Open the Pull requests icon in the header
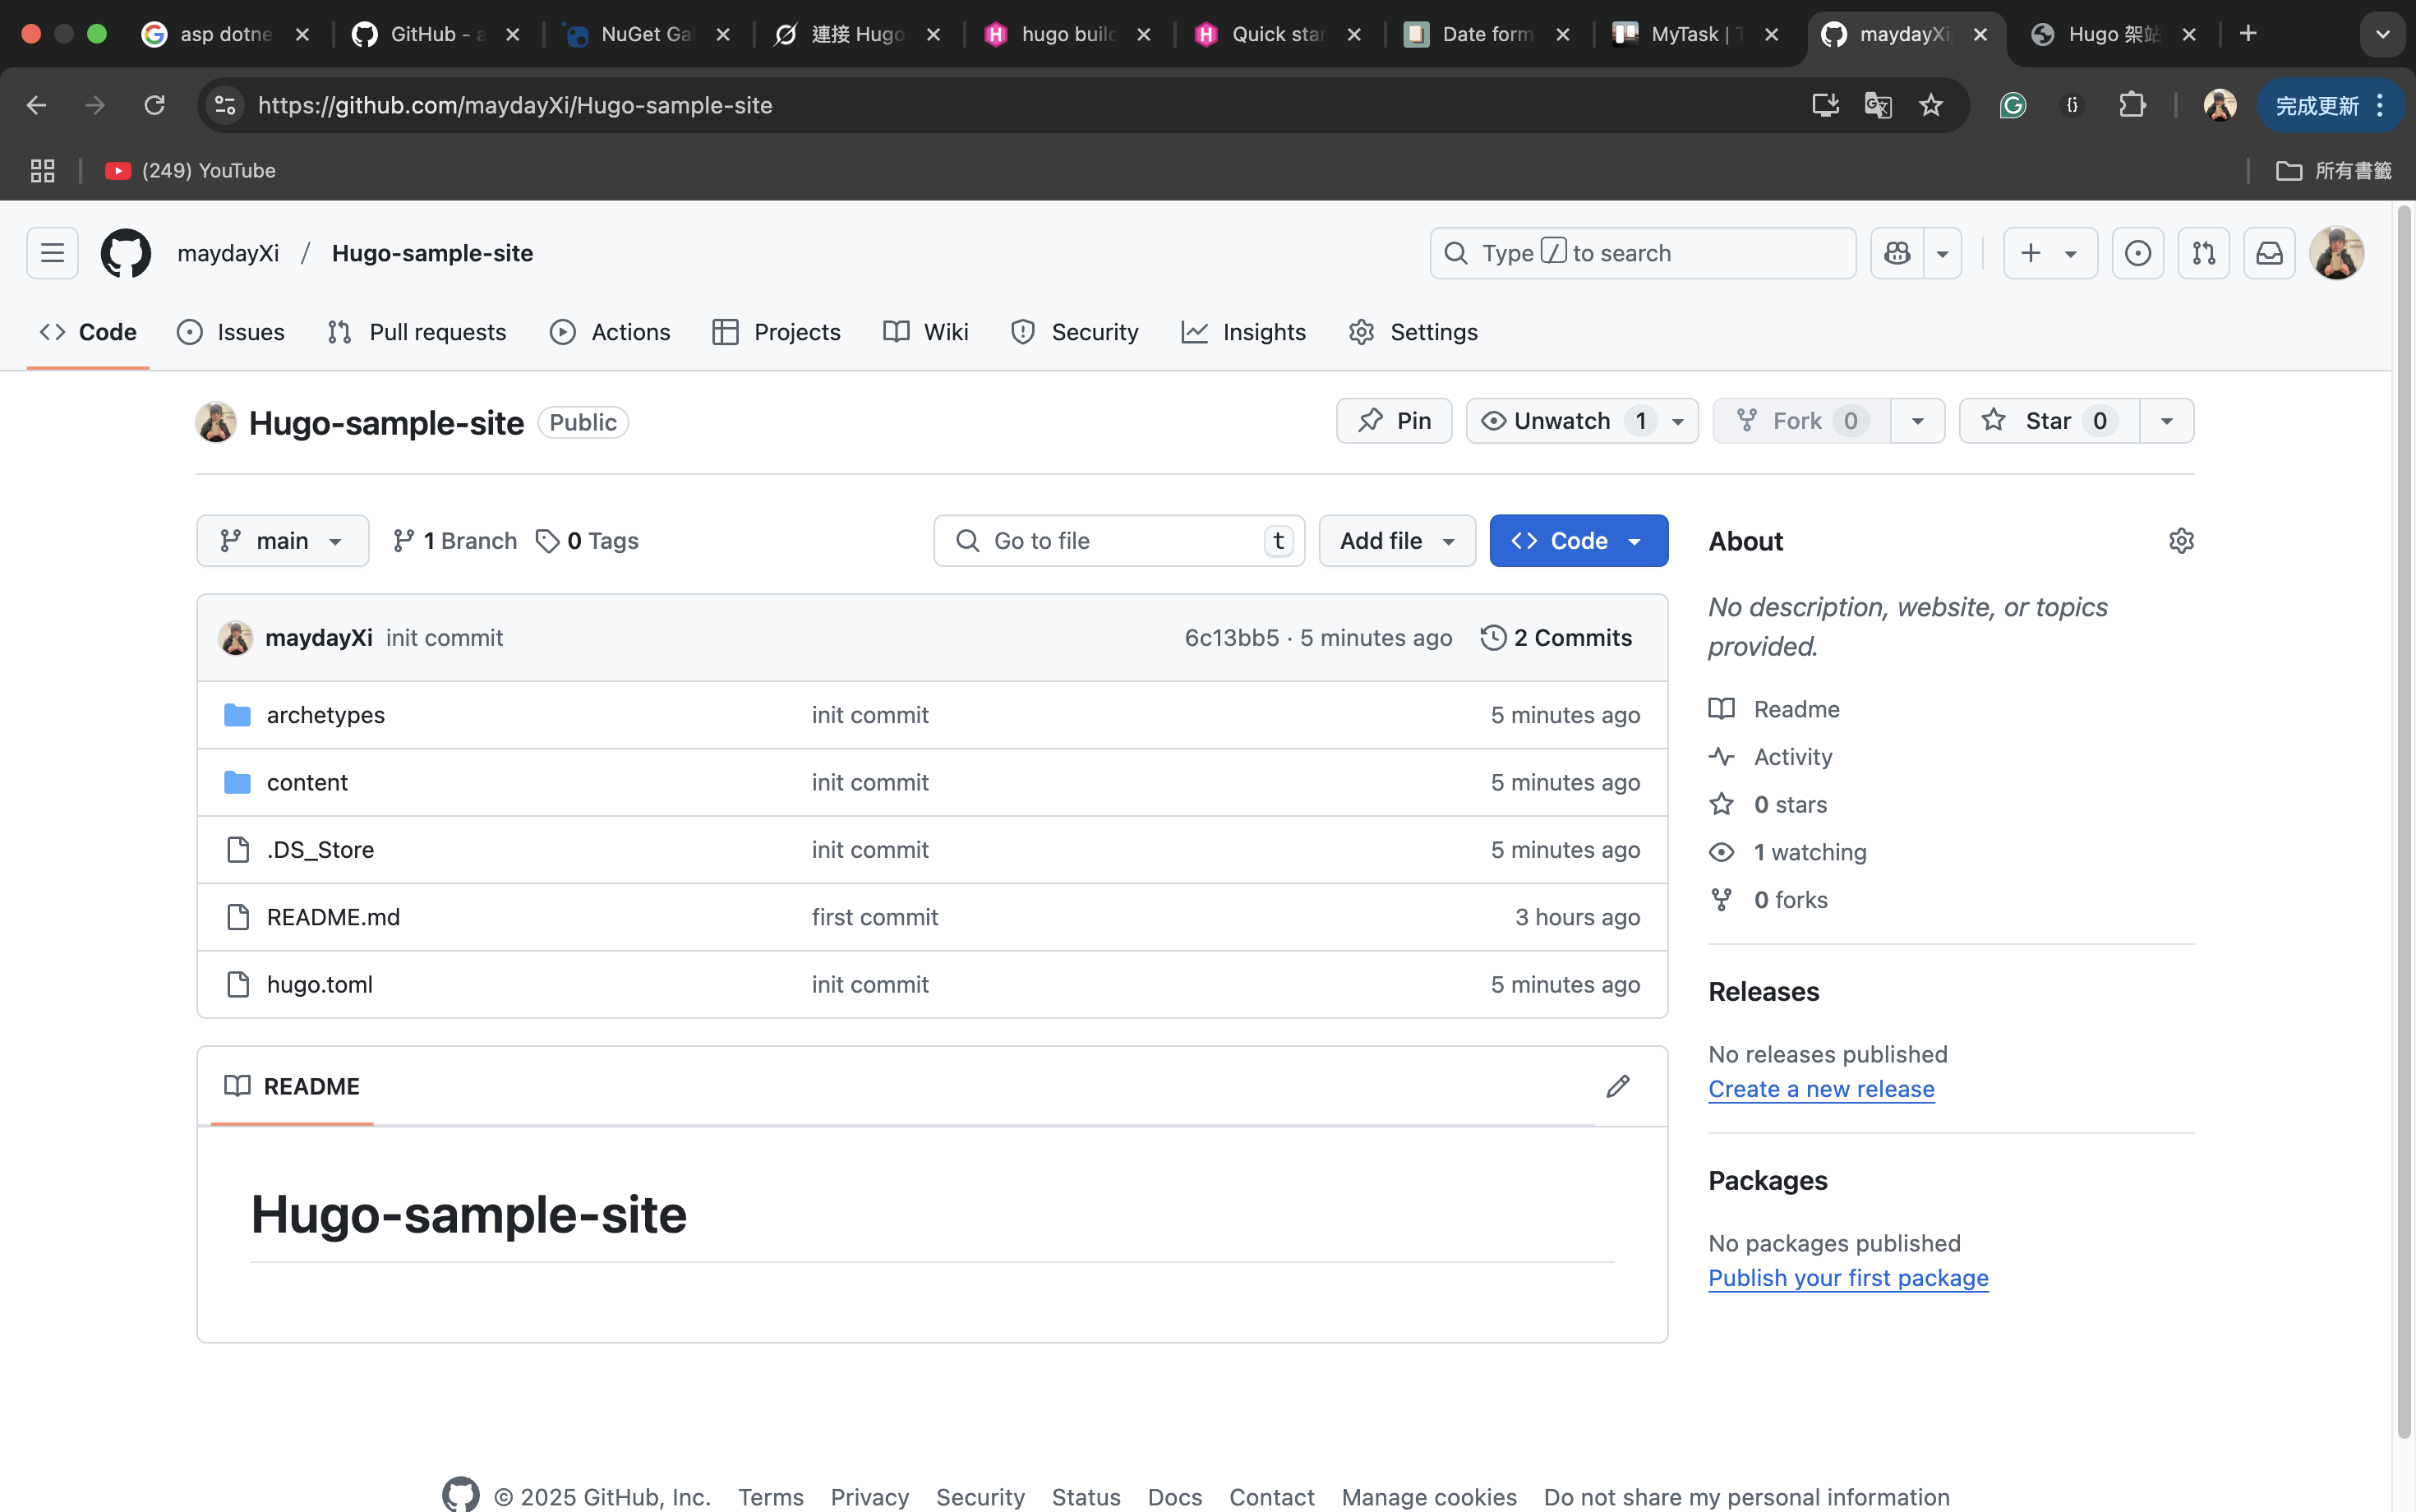 (2204, 253)
